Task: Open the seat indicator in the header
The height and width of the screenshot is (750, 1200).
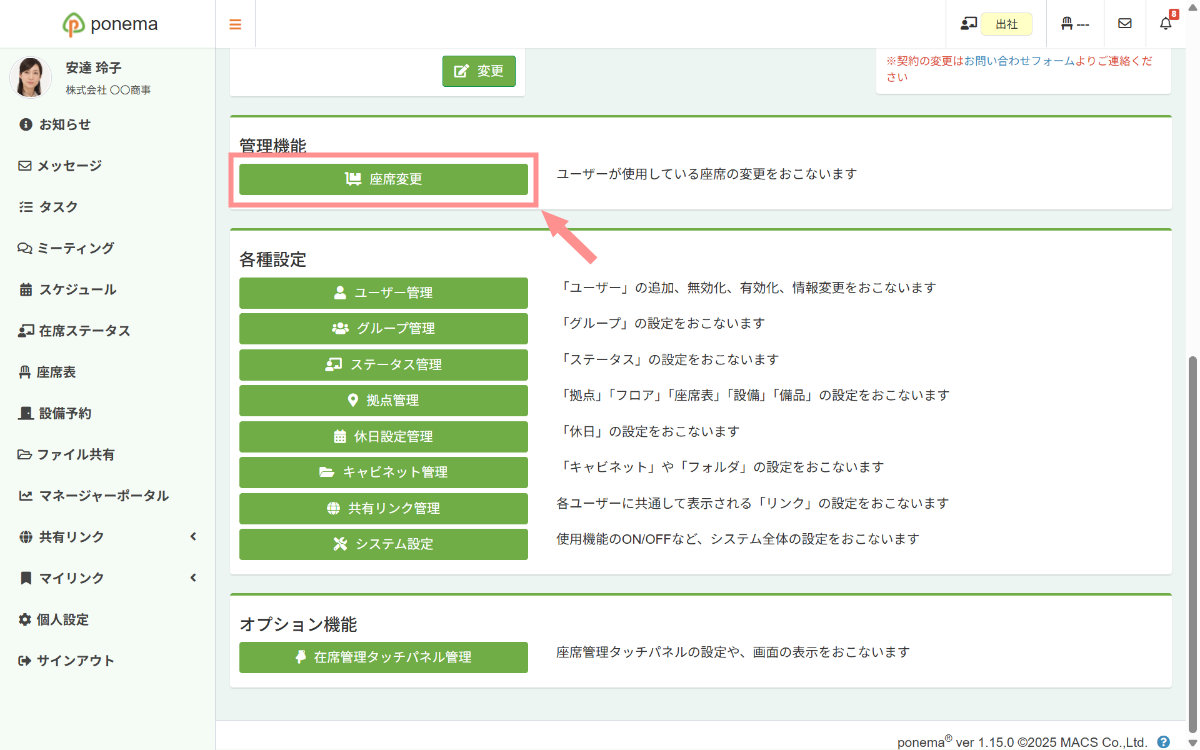Action: pos(1075,24)
